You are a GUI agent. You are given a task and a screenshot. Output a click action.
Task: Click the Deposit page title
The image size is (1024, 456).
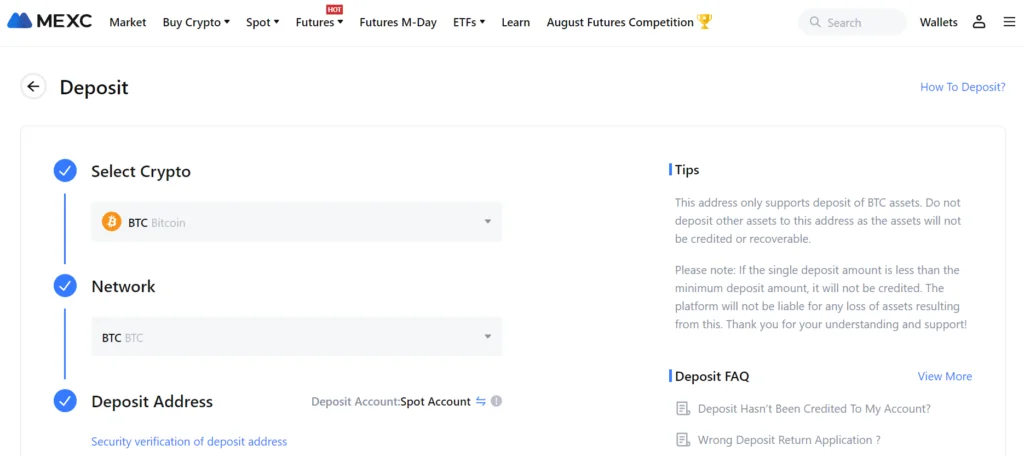pyautogui.click(x=94, y=88)
